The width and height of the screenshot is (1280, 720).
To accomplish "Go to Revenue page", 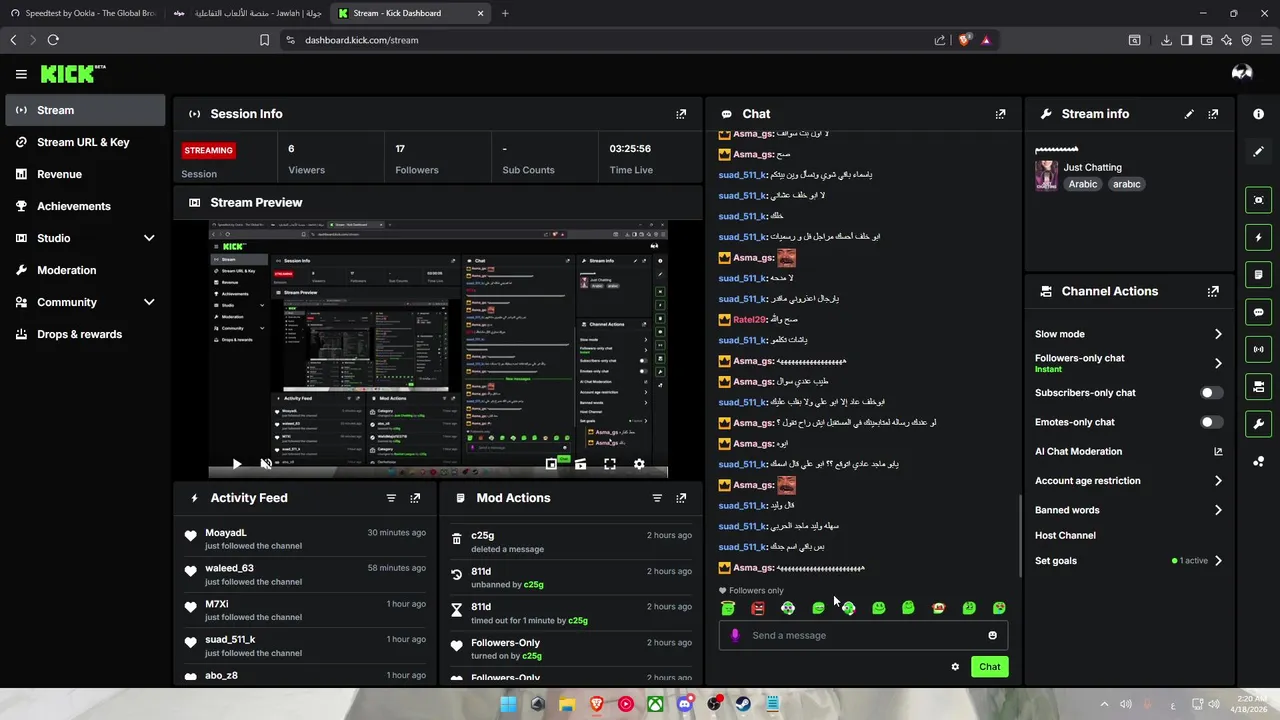I will (x=85, y=174).
